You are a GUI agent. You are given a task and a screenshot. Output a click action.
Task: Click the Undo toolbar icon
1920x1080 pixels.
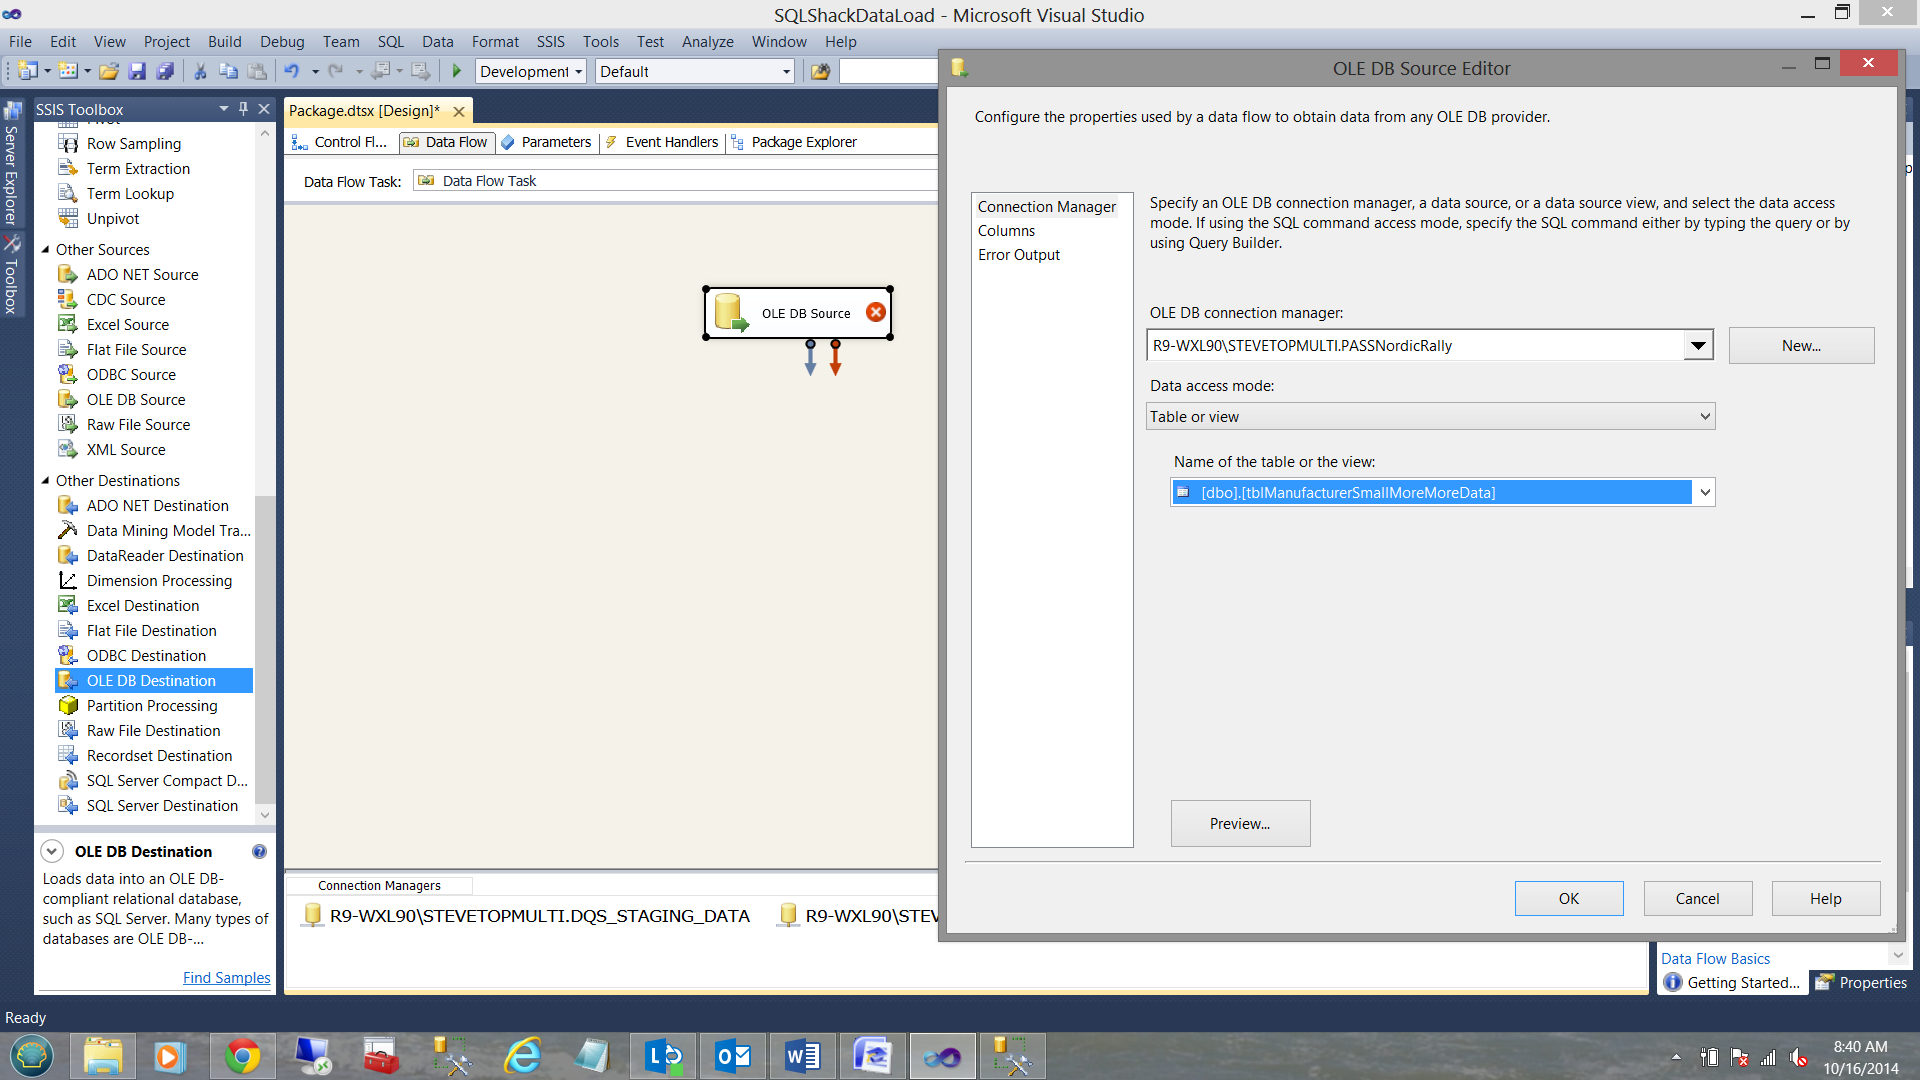[x=292, y=71]
